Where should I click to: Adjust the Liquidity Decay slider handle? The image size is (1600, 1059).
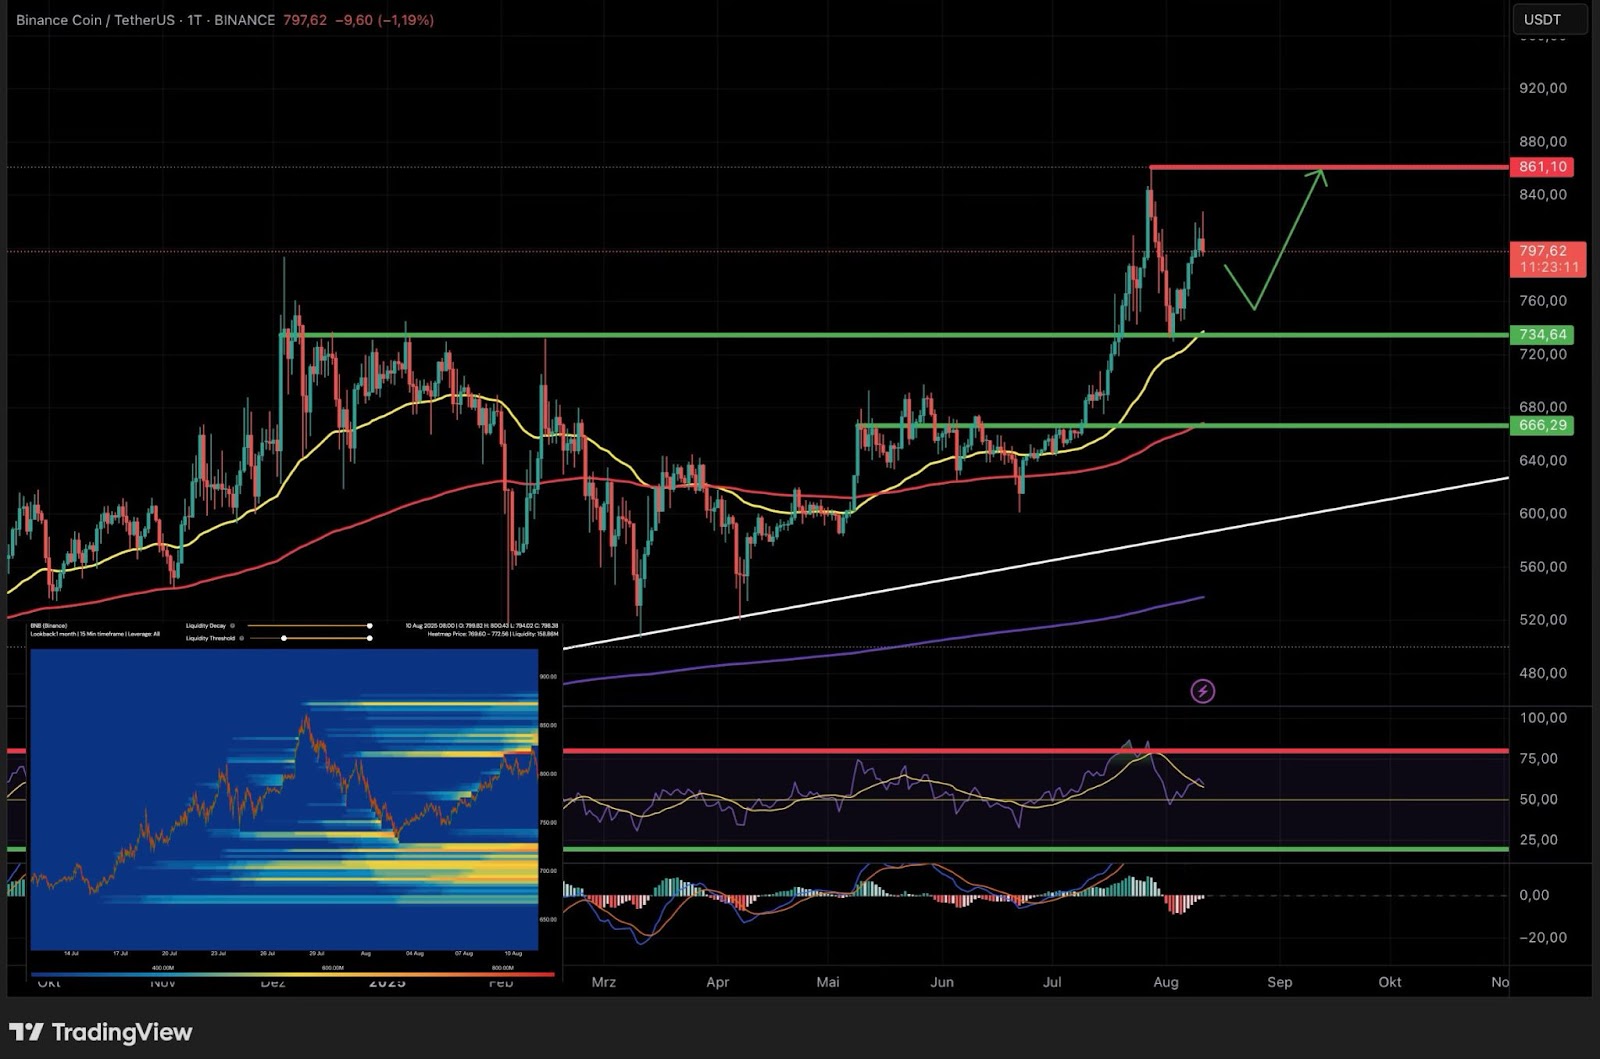tap(369, 624)
